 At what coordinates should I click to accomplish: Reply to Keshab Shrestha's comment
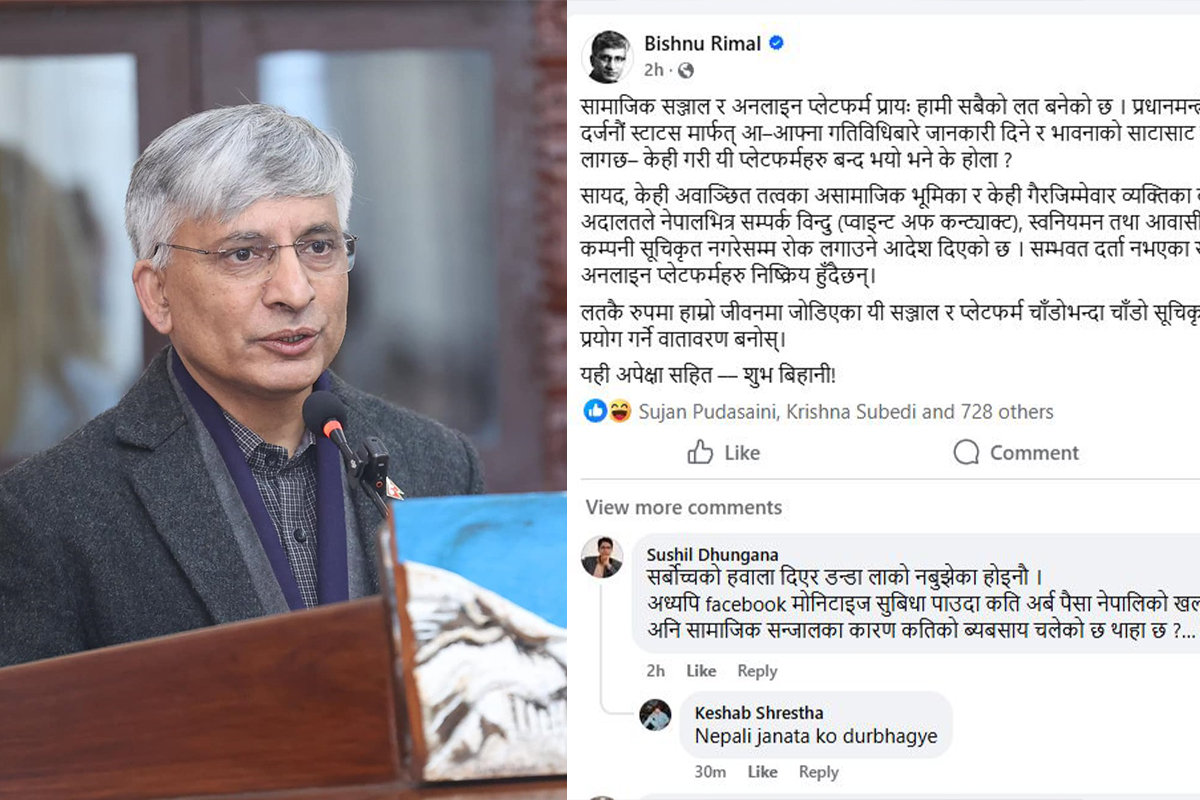[x=818, y=772]
